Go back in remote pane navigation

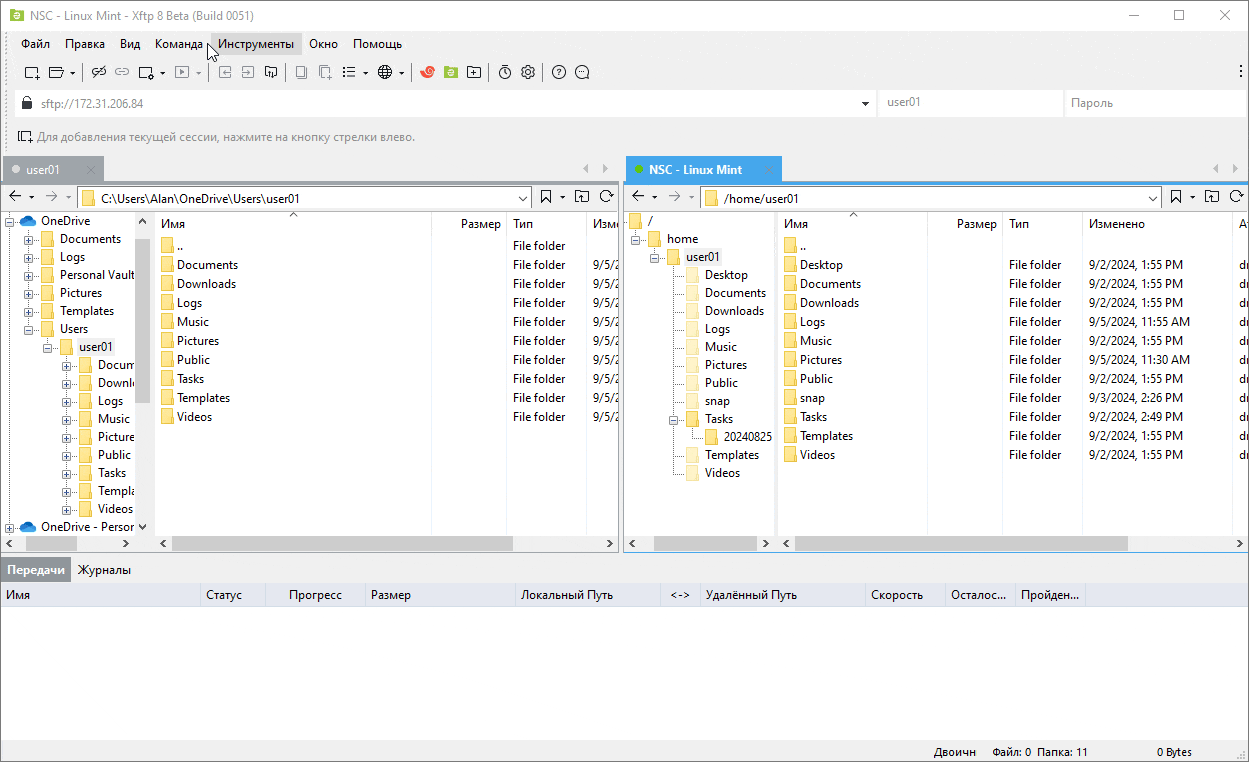click(638, 197)
